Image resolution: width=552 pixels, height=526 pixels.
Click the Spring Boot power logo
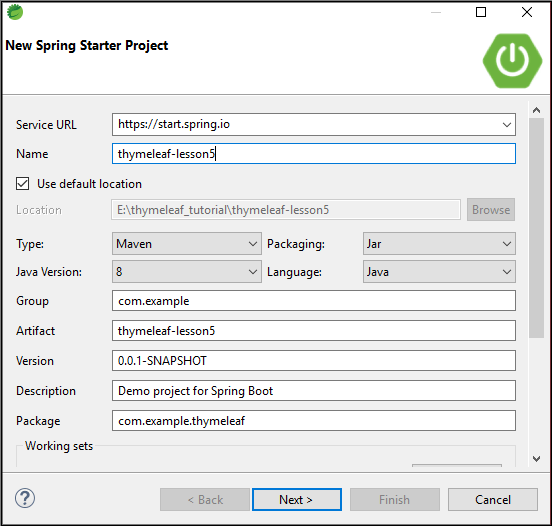point(512,61)
